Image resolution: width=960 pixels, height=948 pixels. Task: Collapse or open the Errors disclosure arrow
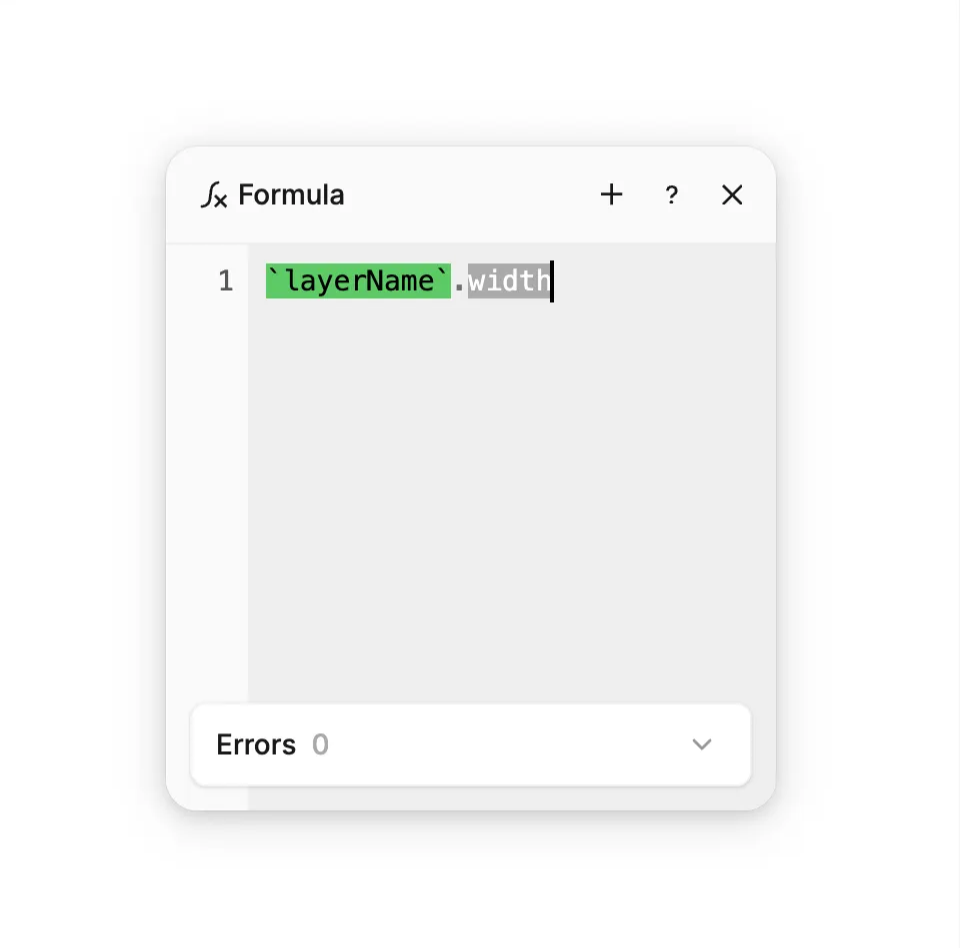(x=702, y=745)
